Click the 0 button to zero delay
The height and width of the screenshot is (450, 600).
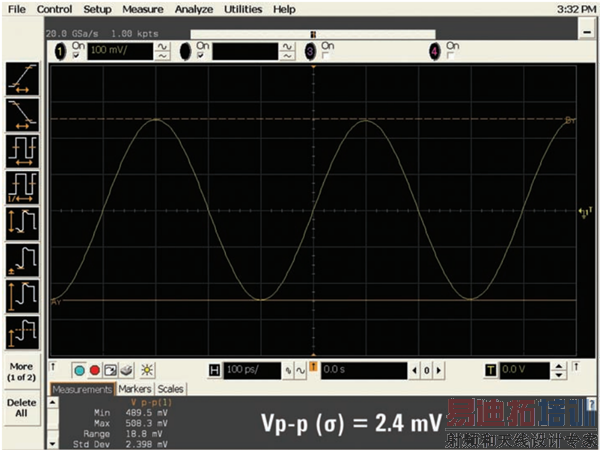pos(427,370)
